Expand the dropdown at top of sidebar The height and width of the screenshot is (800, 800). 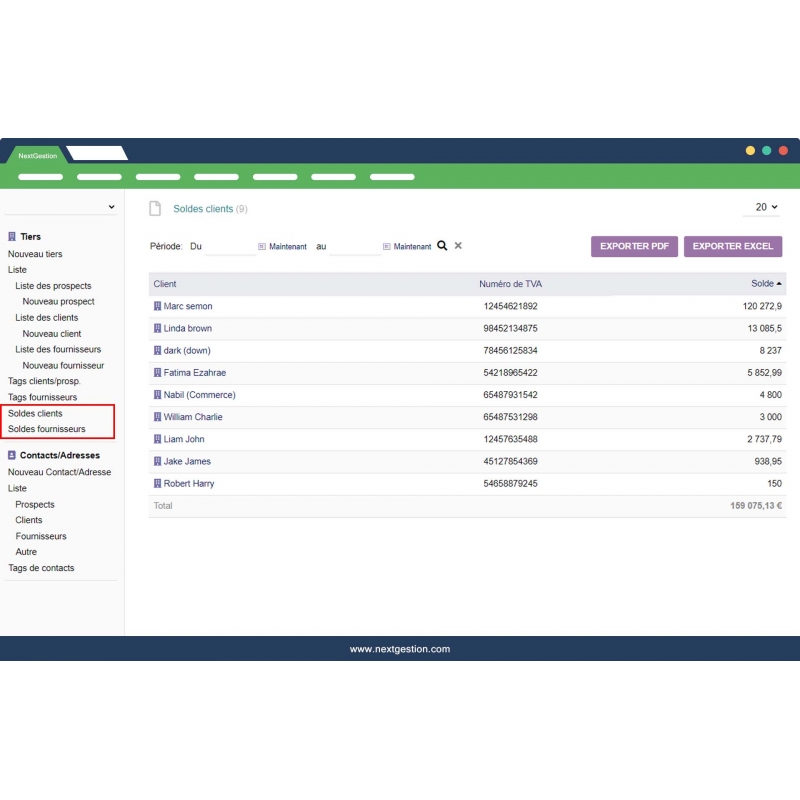click(x=111, y=207)
